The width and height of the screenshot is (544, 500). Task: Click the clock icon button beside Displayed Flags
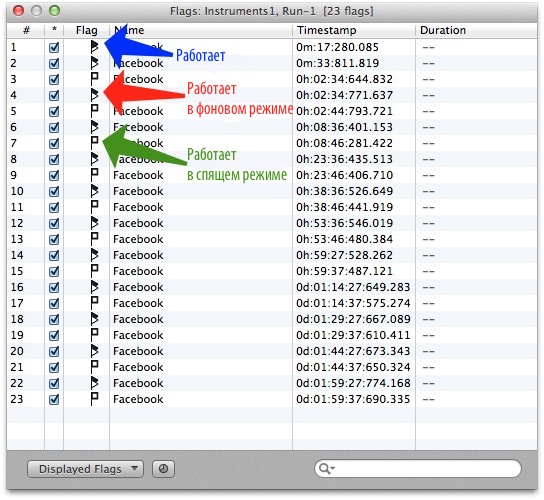point(163,469)
